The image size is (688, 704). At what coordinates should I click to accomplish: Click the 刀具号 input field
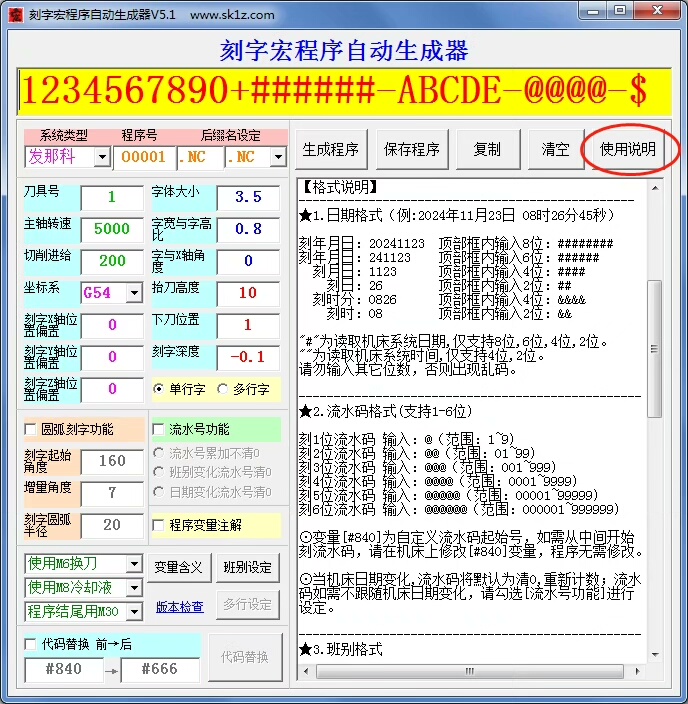[112, 197]
